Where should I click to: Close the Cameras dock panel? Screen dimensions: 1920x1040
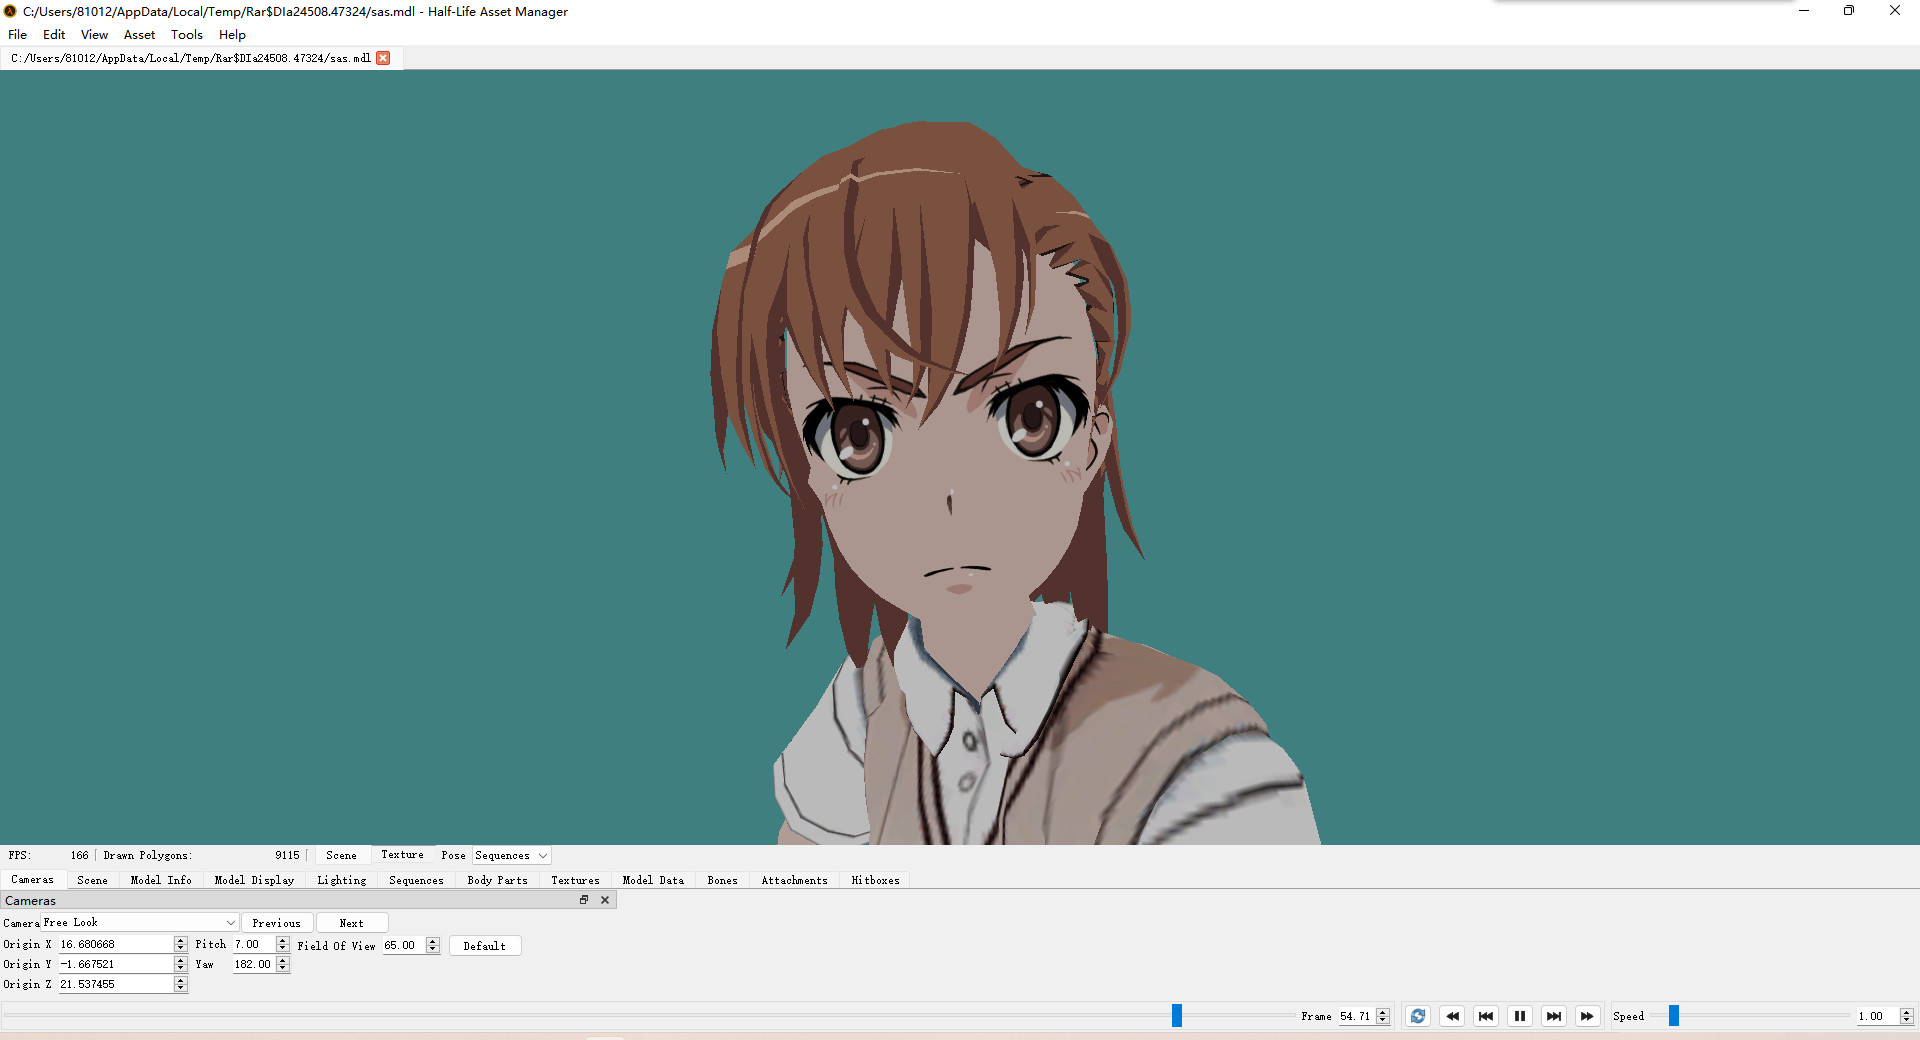tap(604, 900)
